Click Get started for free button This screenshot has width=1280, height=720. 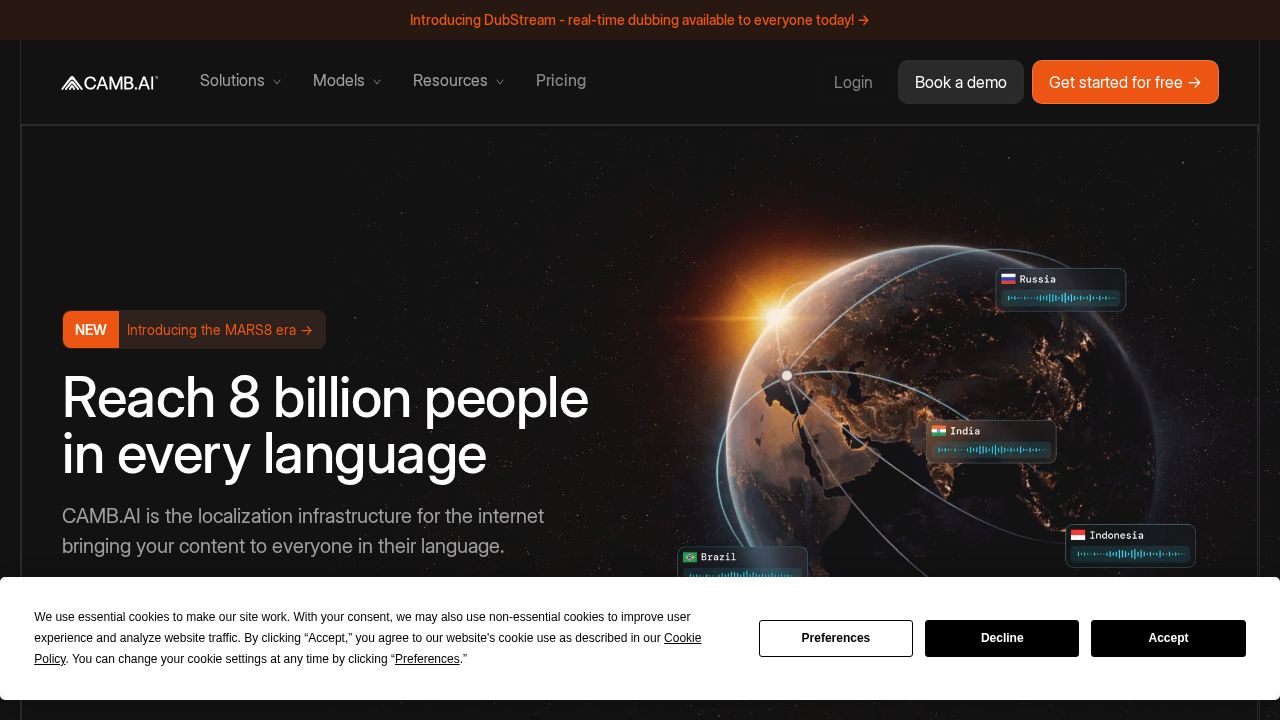1125,82
